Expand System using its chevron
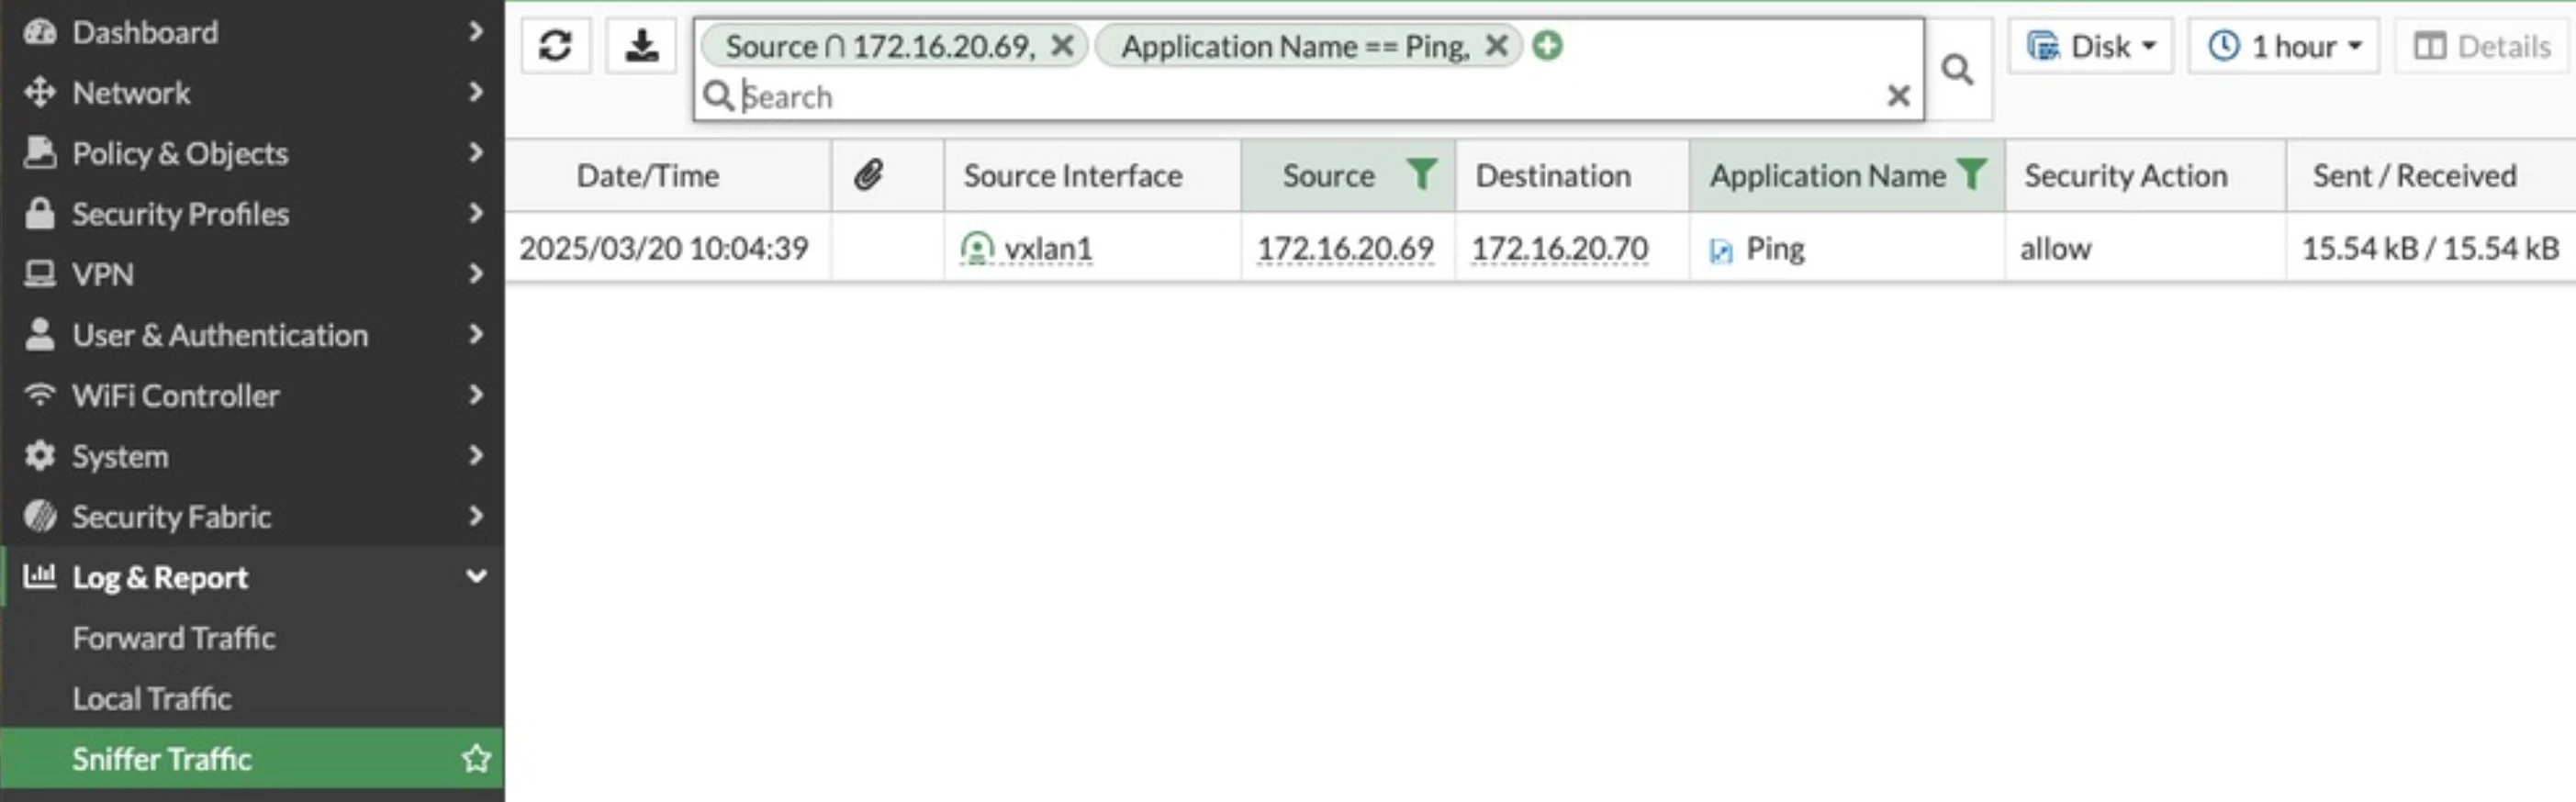The width and height of the screenshot is (2576, 802). [476, 455]
